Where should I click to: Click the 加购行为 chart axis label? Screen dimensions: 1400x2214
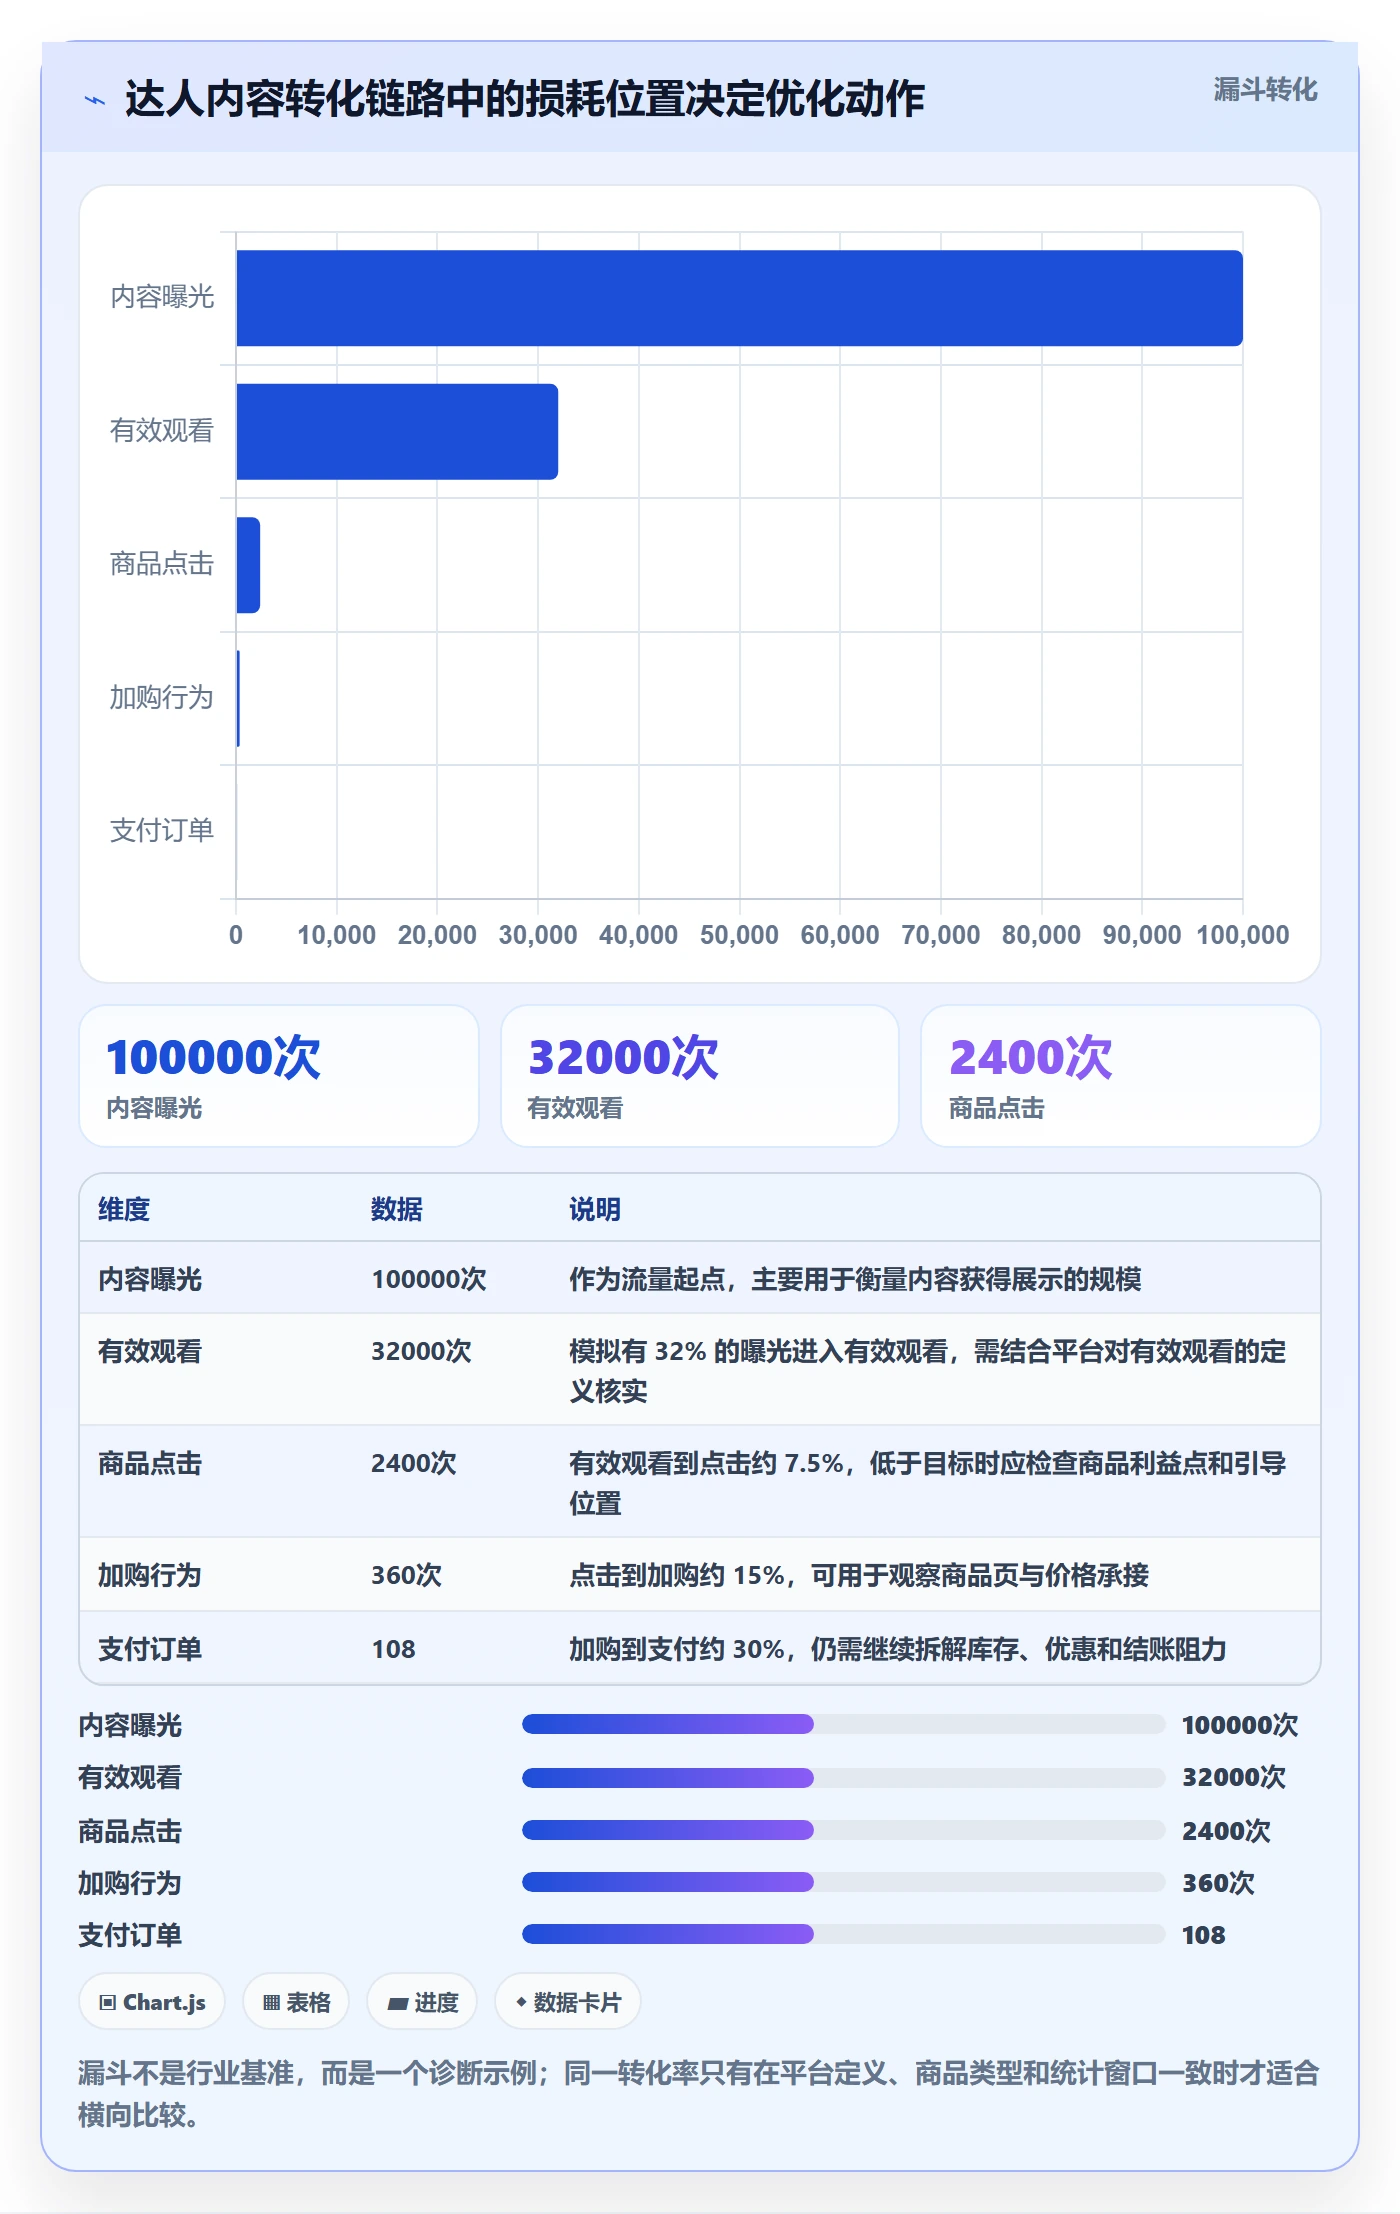(x=162, y=697)
